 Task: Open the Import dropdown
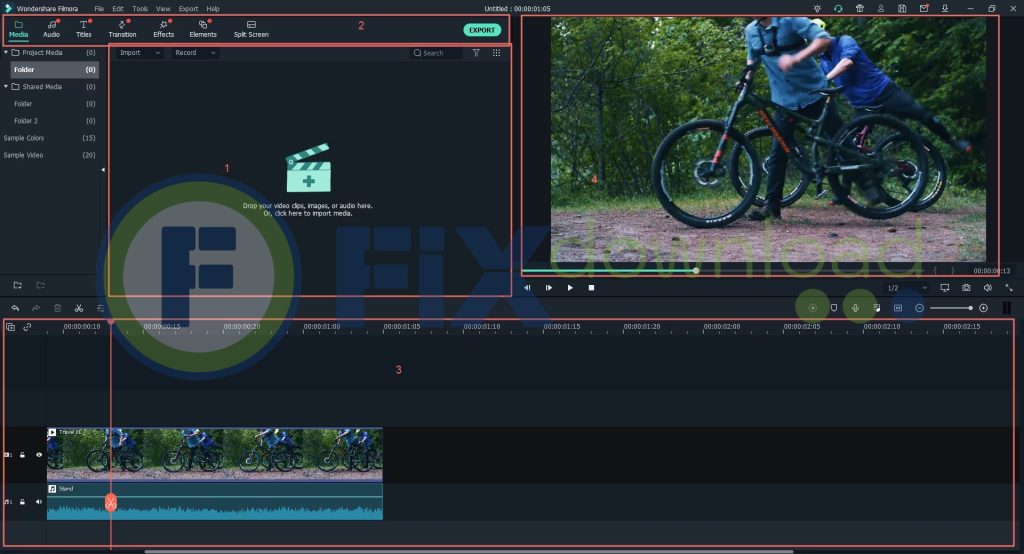click(138, 53)
